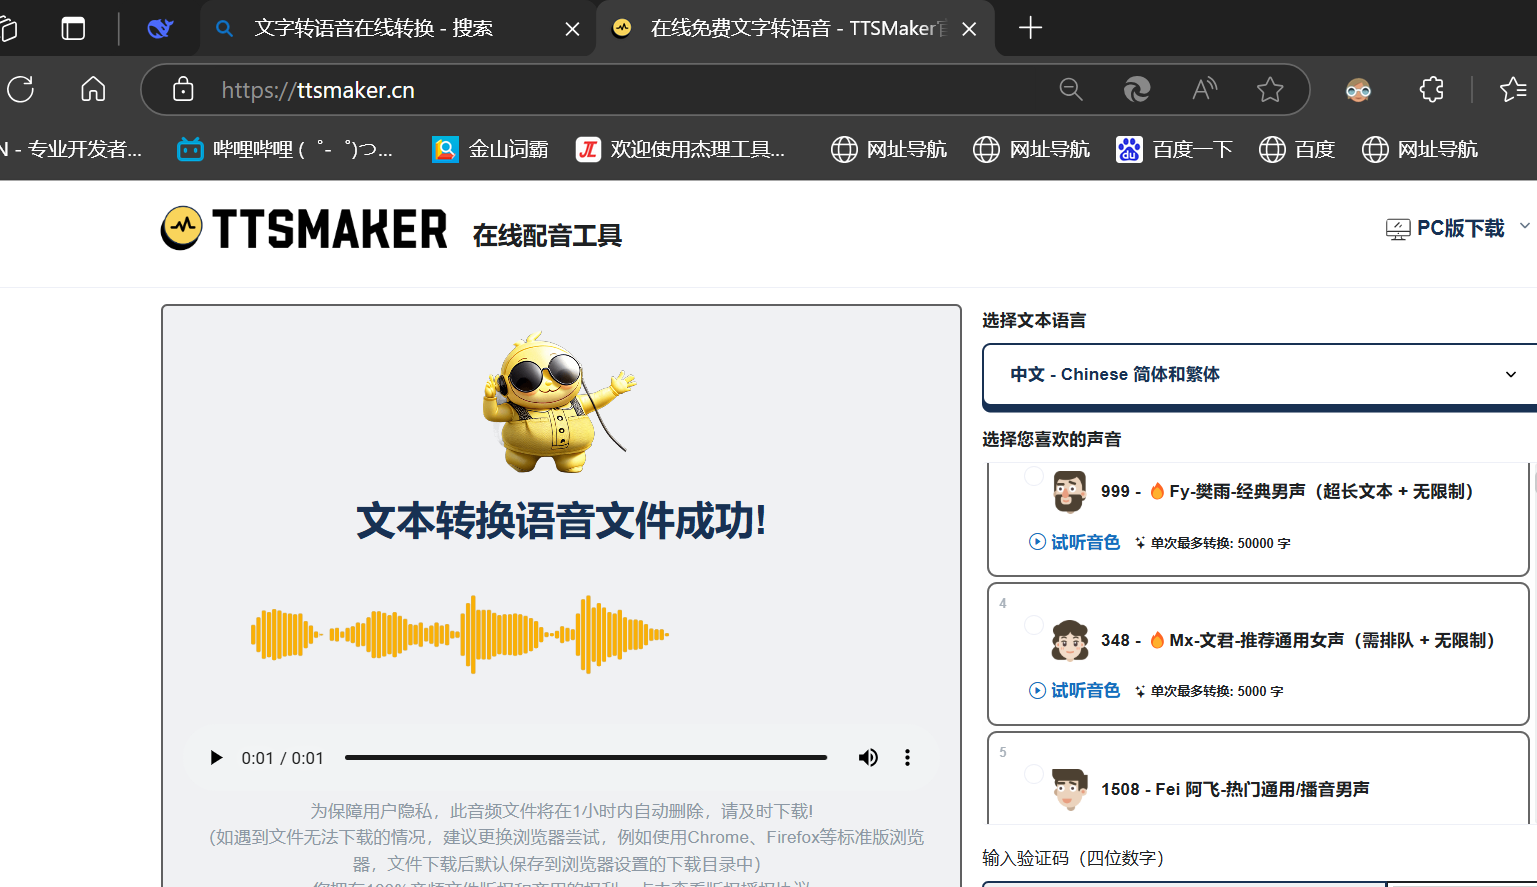This screenshot has height=887, width=1537.
Task: Add this page to favorites star
Action: (x=1270, y=90)
